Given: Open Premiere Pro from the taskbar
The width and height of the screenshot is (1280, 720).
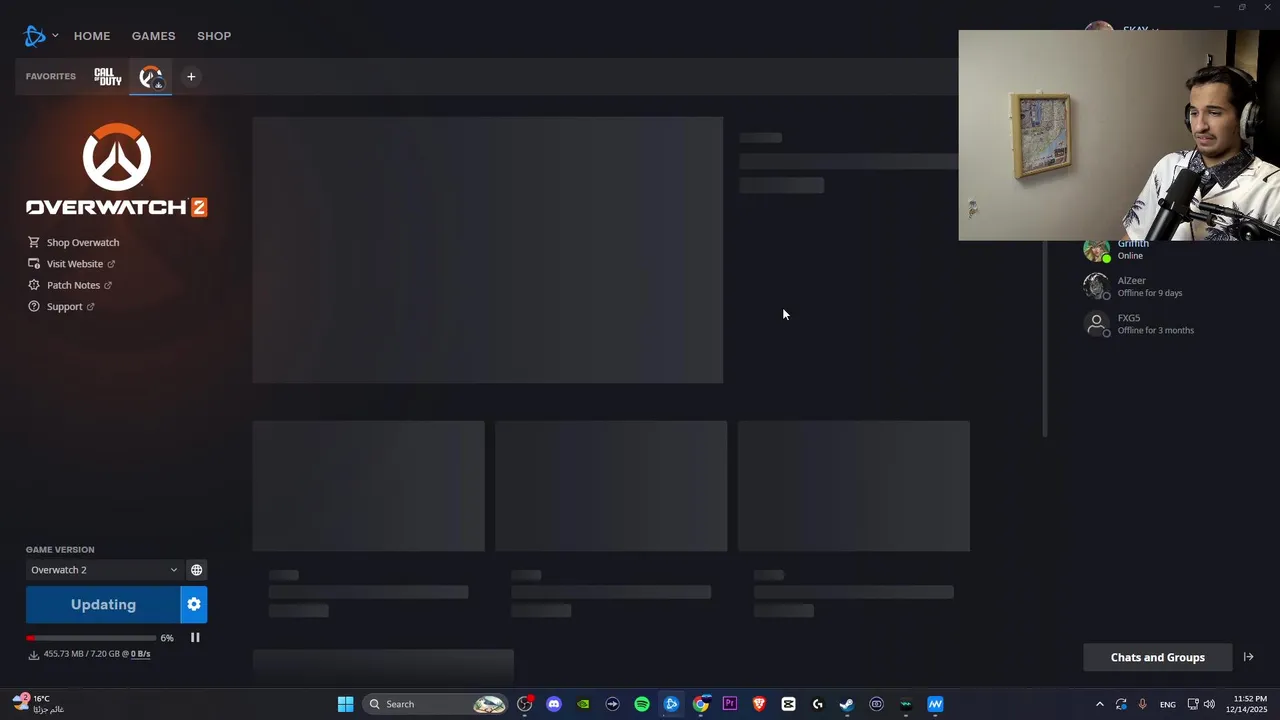Looking at the screenshot, I should [x=730, y=704].
